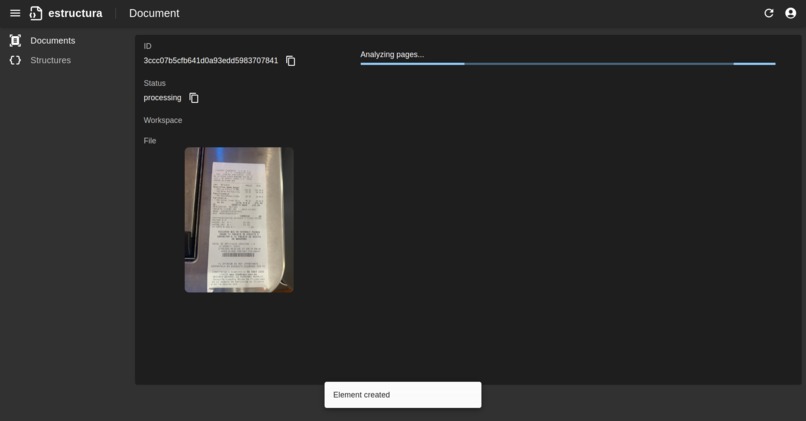
Task: Click the 'File' field label
Action: pos(150,141)
